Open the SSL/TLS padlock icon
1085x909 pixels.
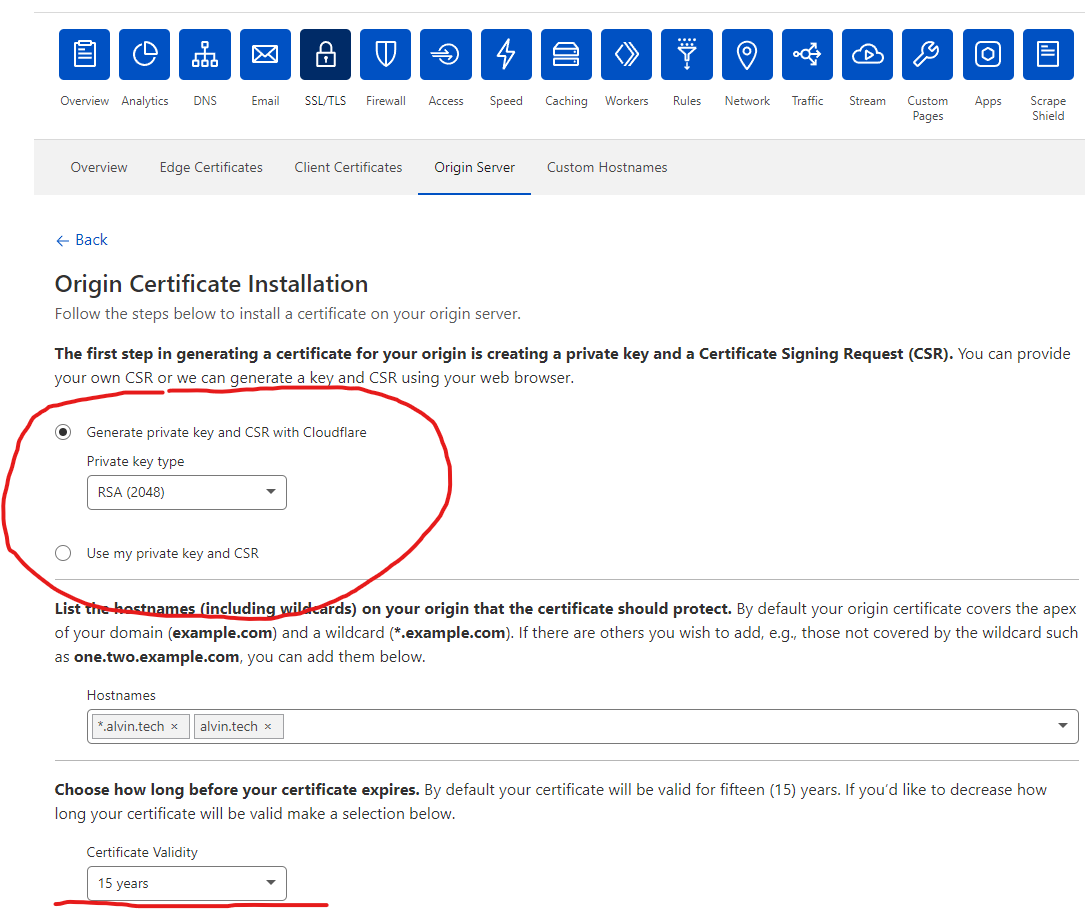pyautogui.click(x=325, y=55)
